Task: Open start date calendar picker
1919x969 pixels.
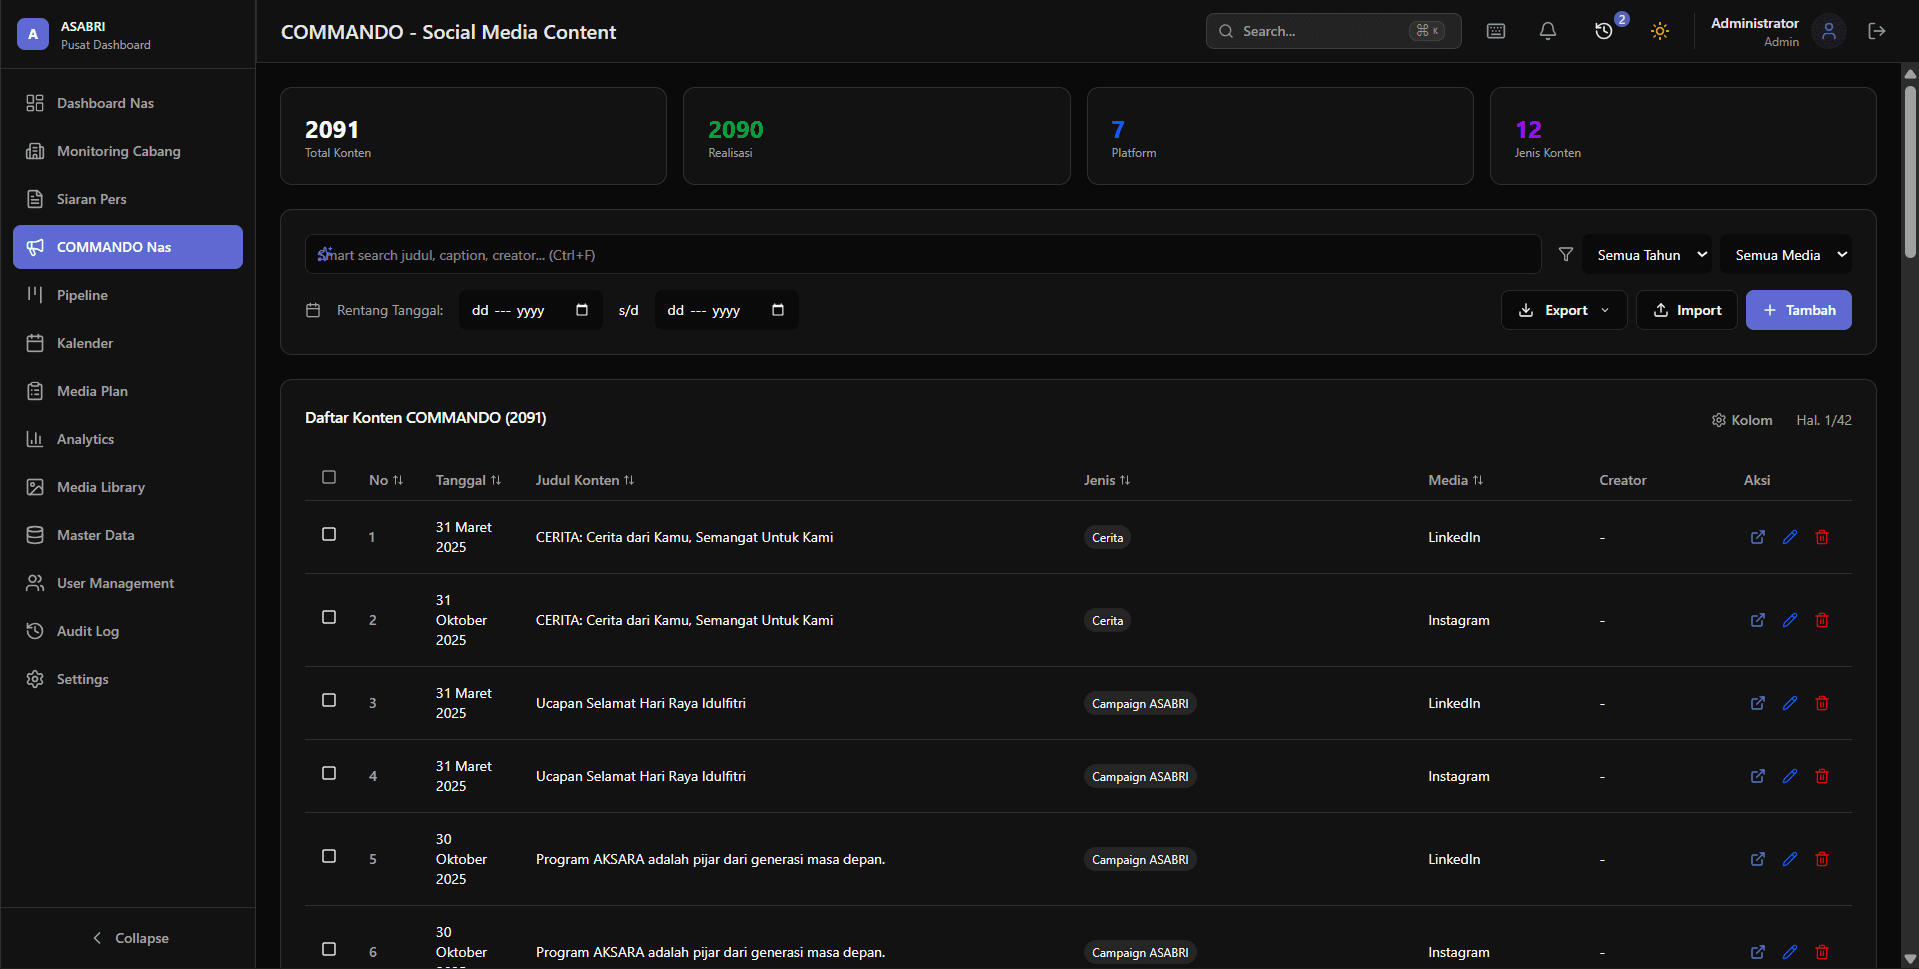Action: 582,310
